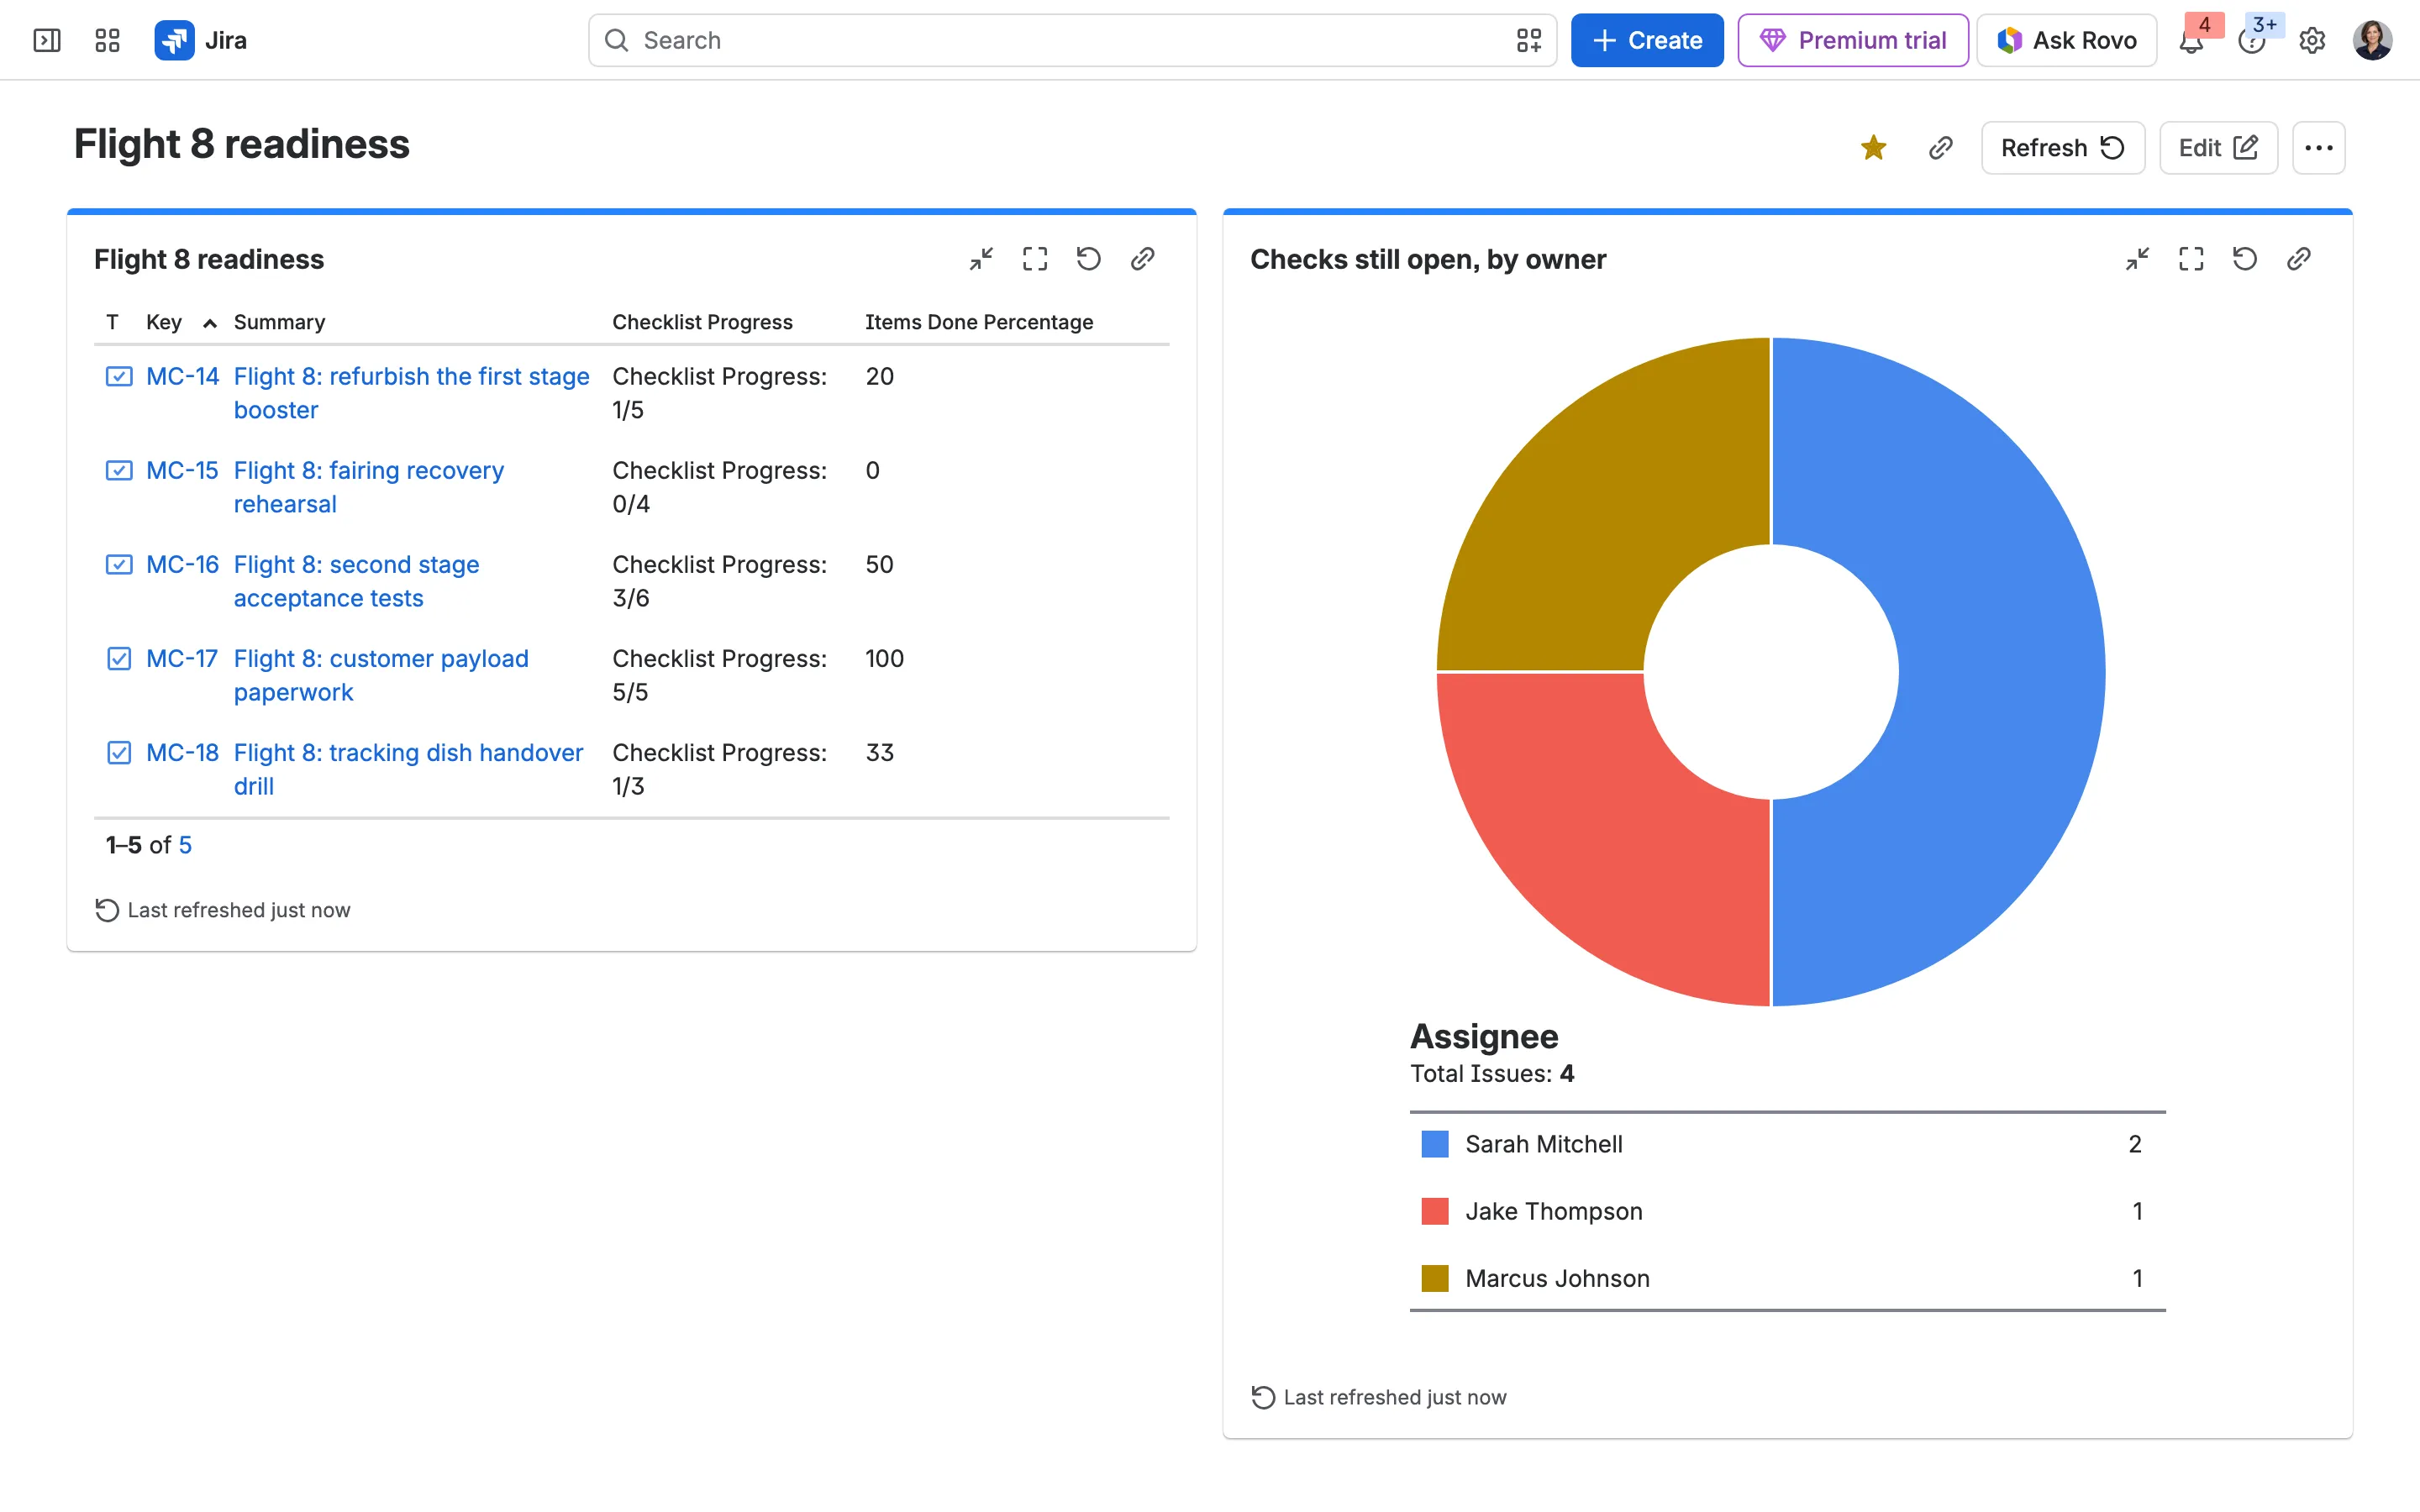This screenshot has width=2420, height=1512.
Task: Maximize the Flight 8 readiness gadget
Action: (x=1035, y=259)
